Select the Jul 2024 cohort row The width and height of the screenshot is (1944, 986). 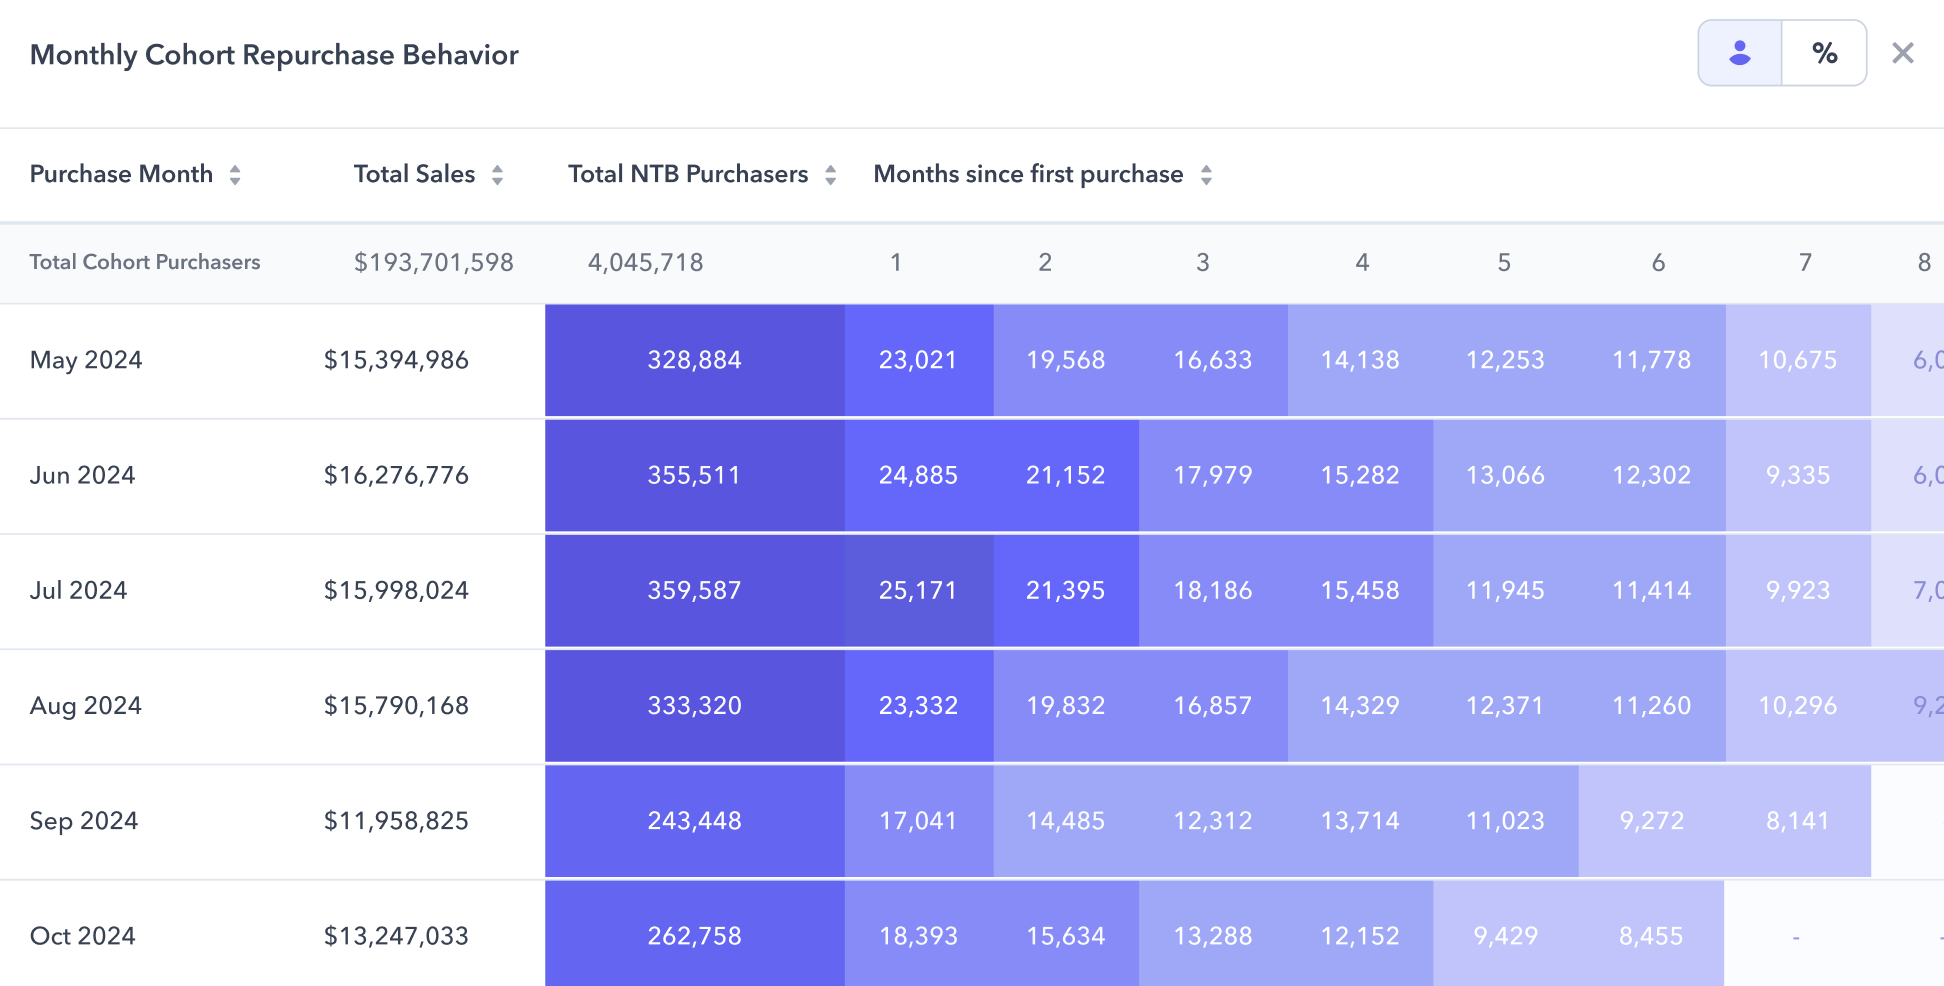click(x=972, y=591)
